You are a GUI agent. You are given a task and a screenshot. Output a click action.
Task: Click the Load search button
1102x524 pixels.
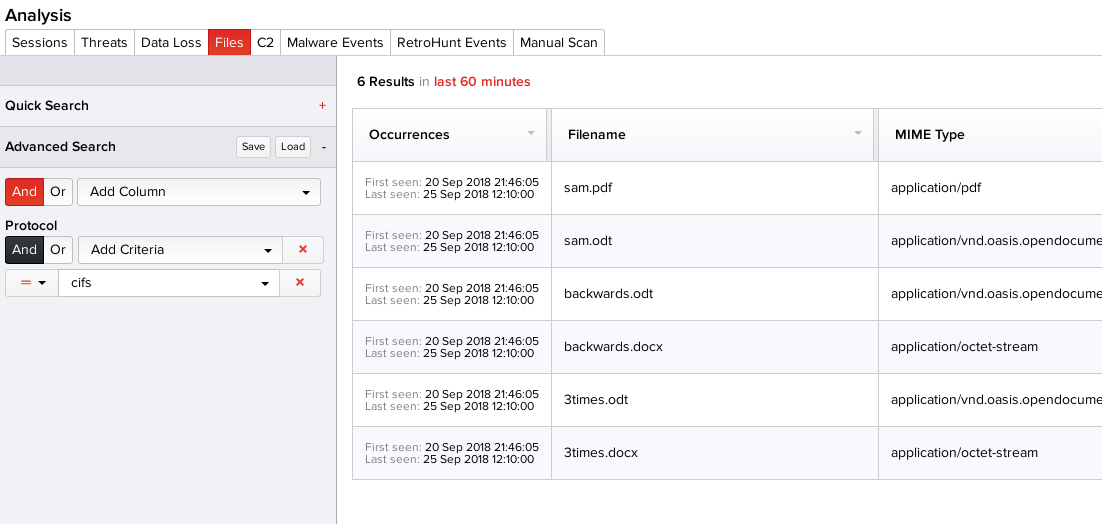(x=293, y=147)
